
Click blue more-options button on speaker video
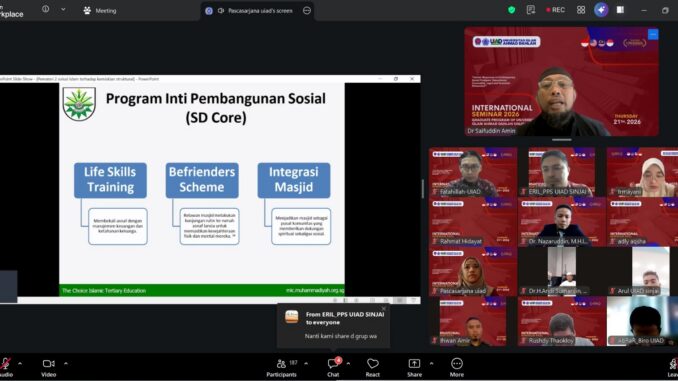[x=653, y=34]
